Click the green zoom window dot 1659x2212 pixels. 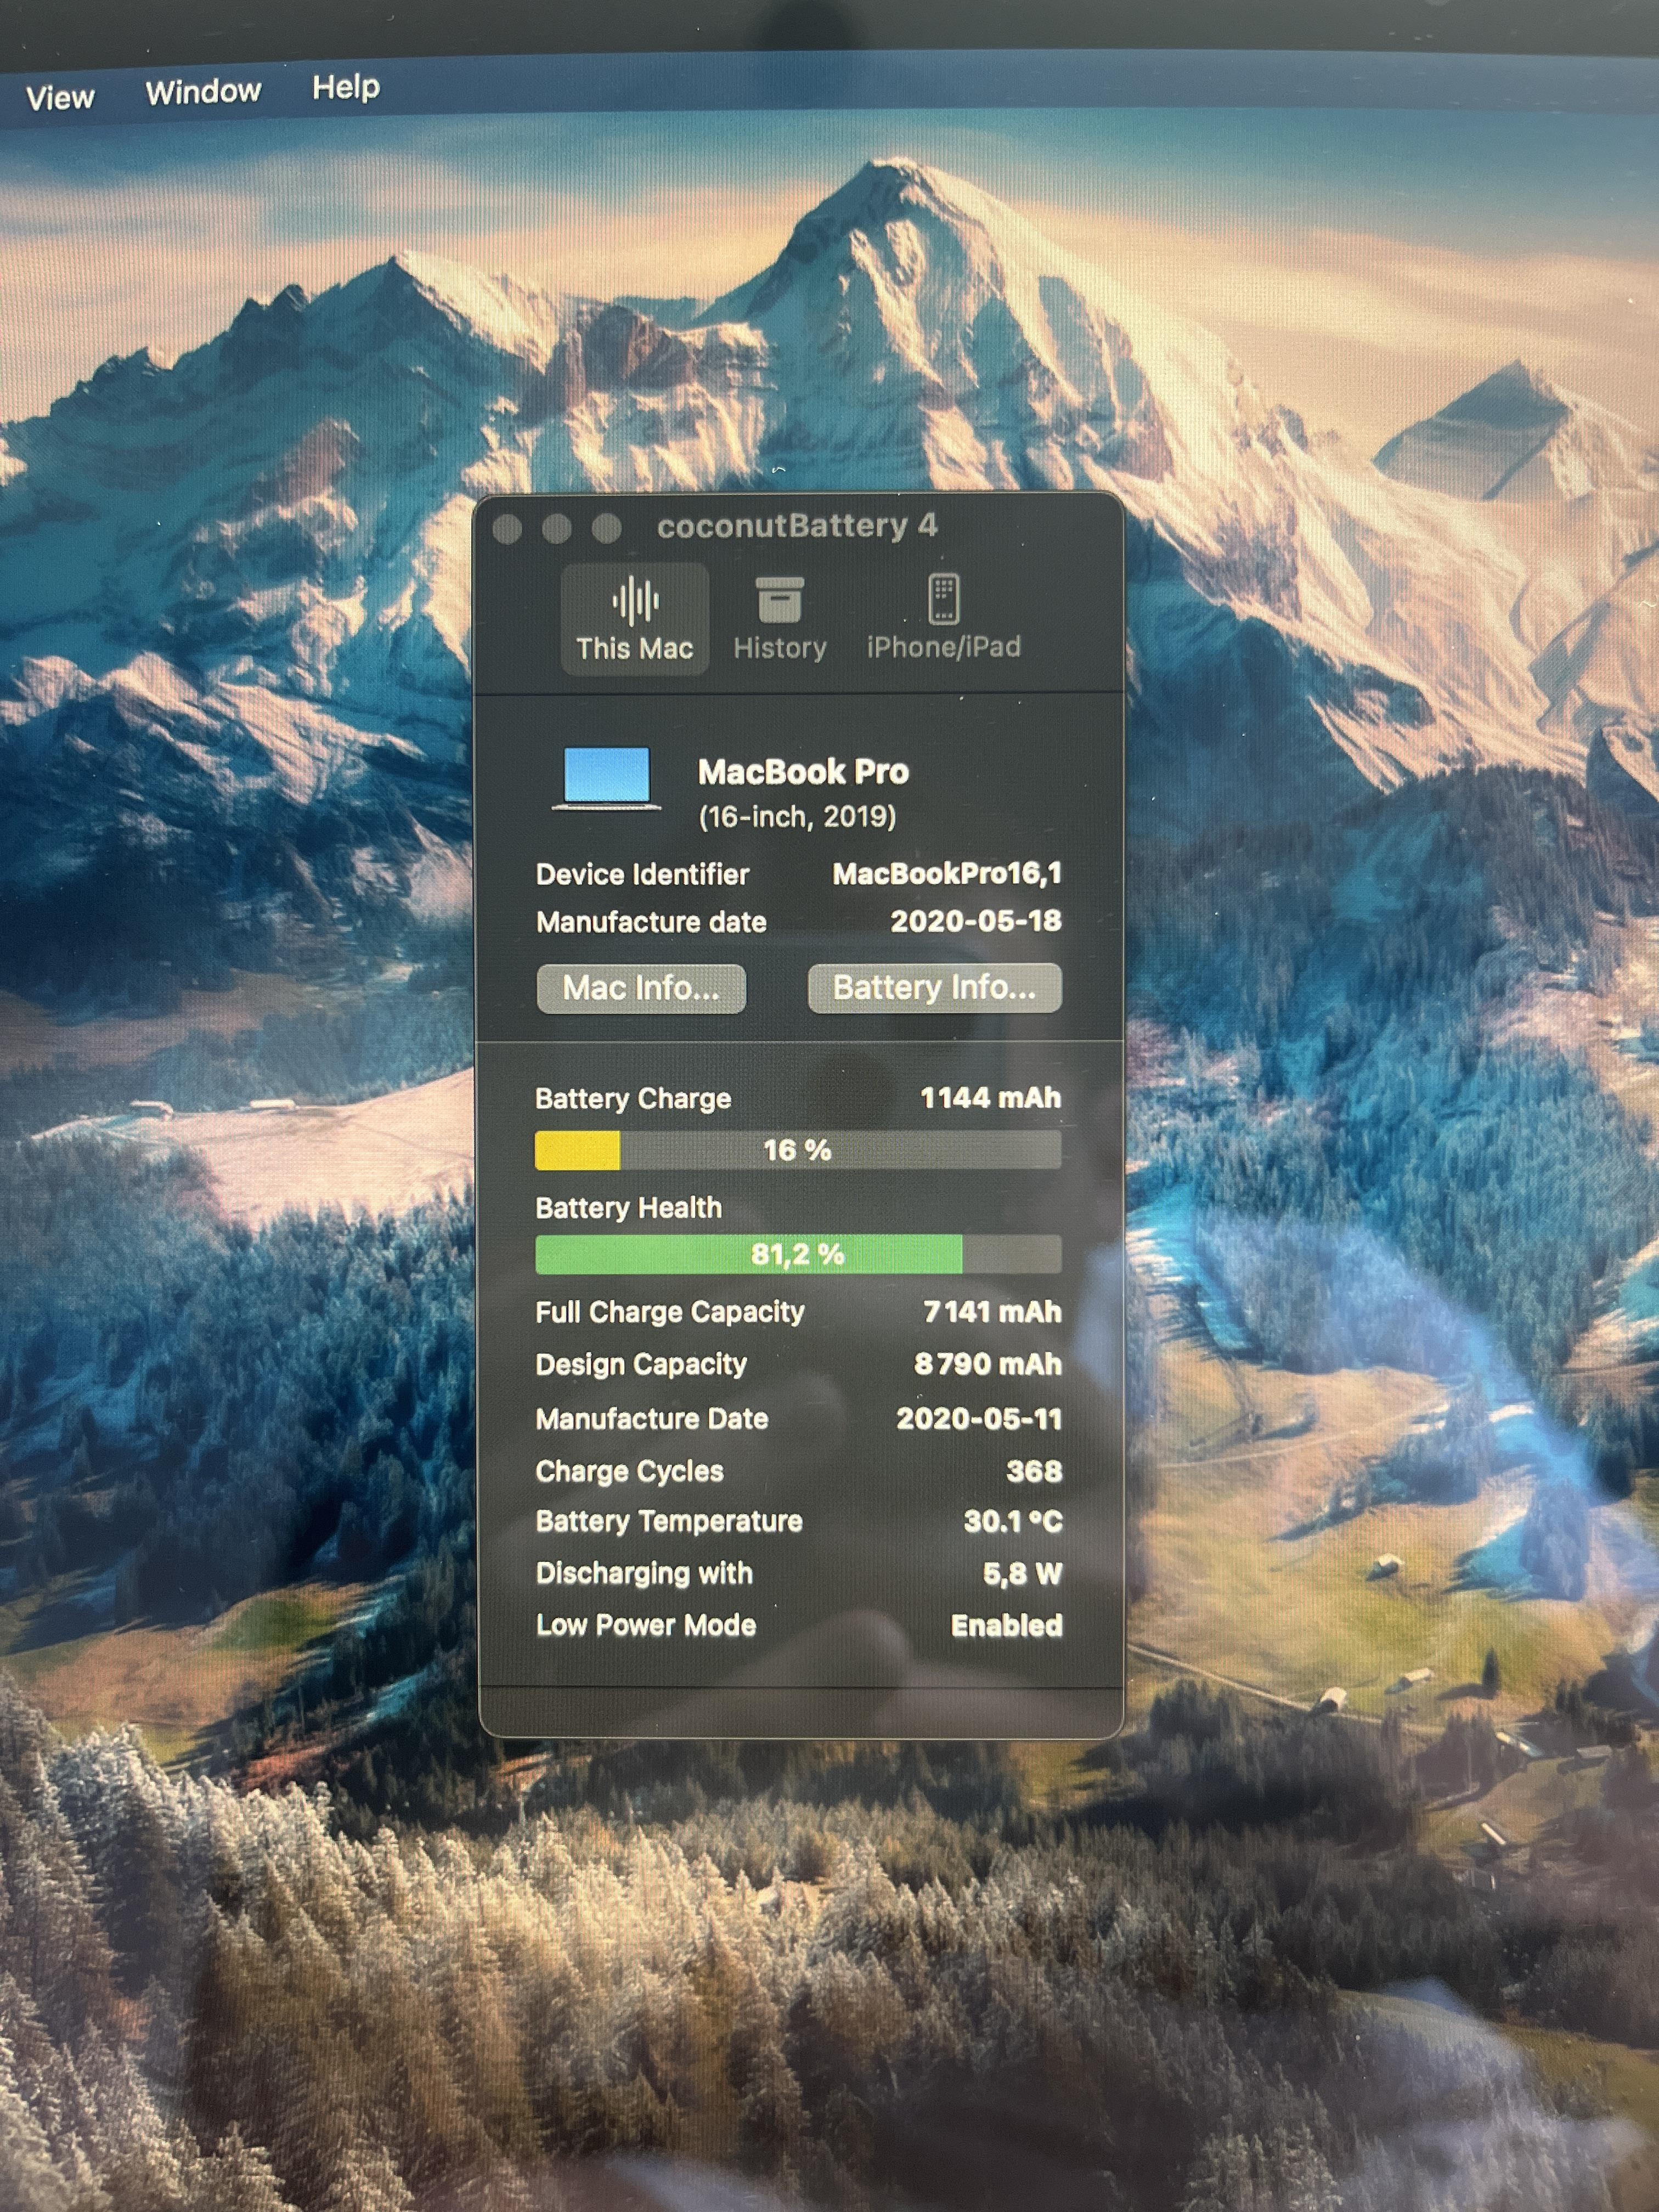click(x=606, y=528)
